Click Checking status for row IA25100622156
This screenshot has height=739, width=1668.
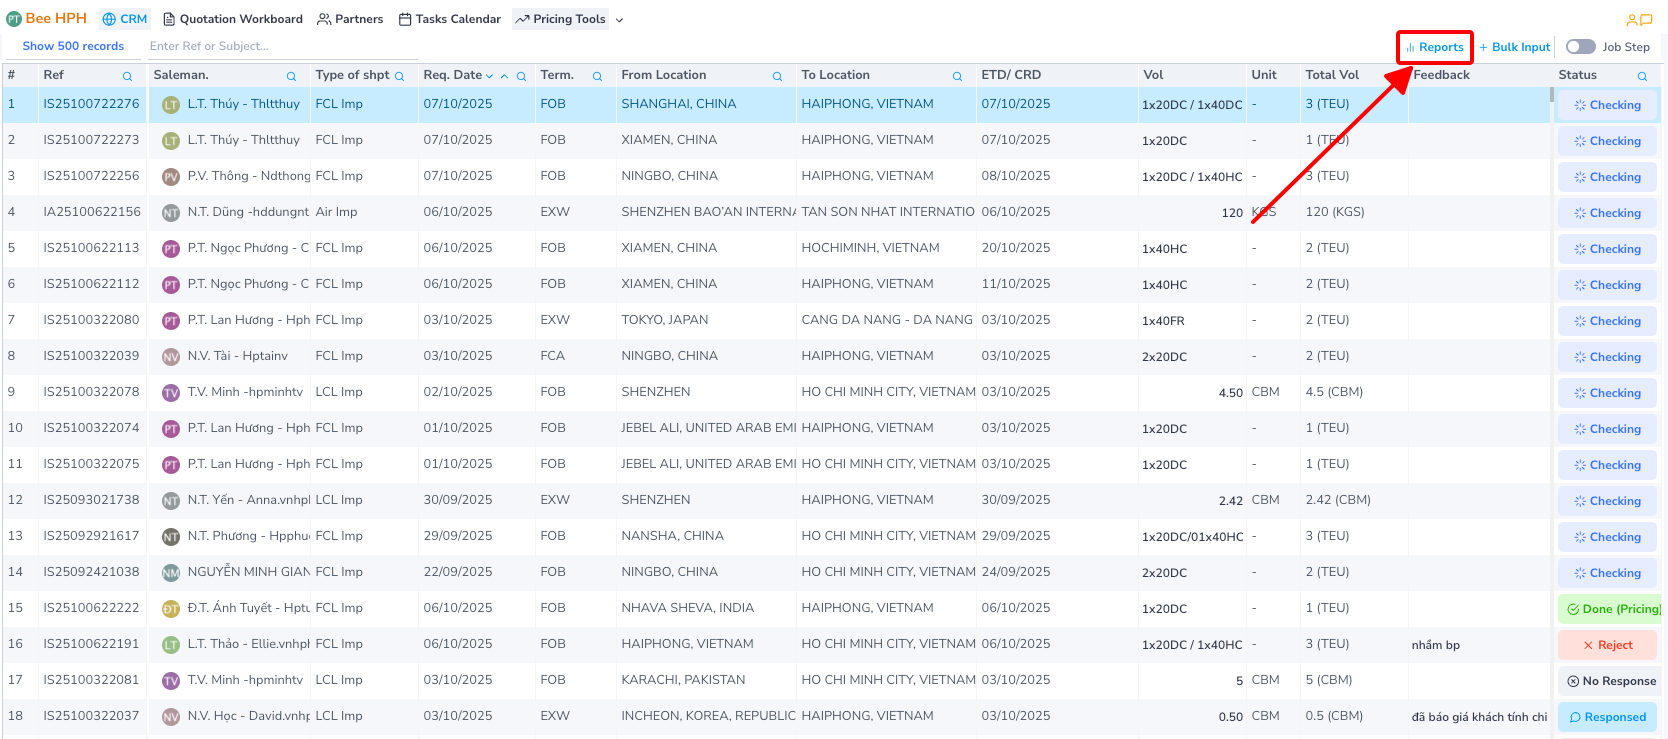[1607, 213]
